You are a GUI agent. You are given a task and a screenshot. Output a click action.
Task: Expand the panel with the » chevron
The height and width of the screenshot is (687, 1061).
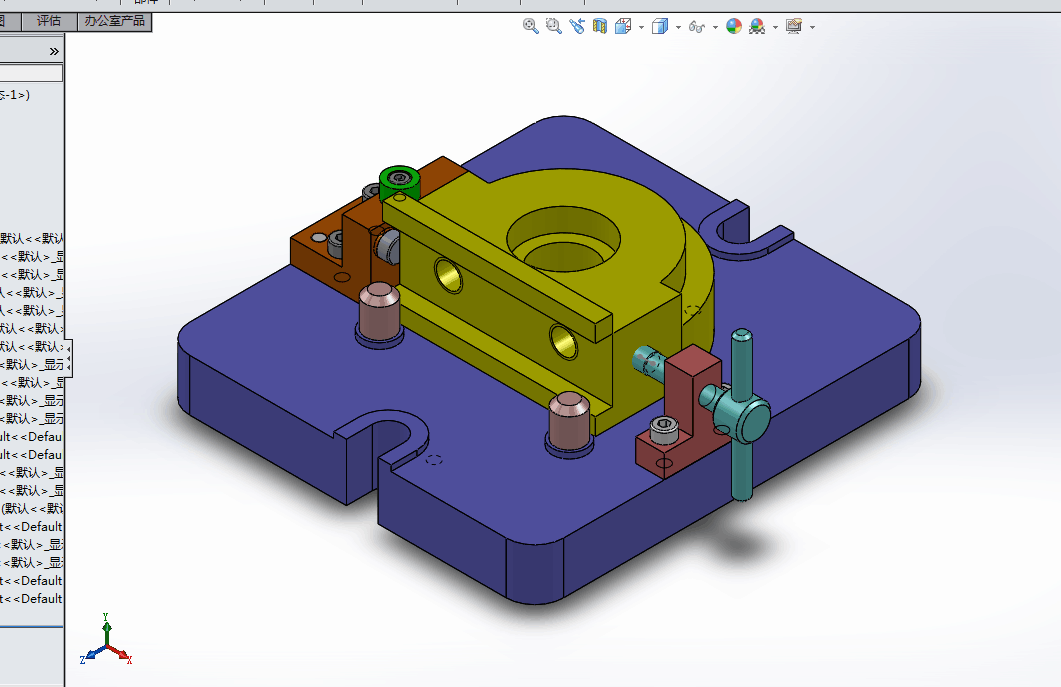[x=54, y=51]
